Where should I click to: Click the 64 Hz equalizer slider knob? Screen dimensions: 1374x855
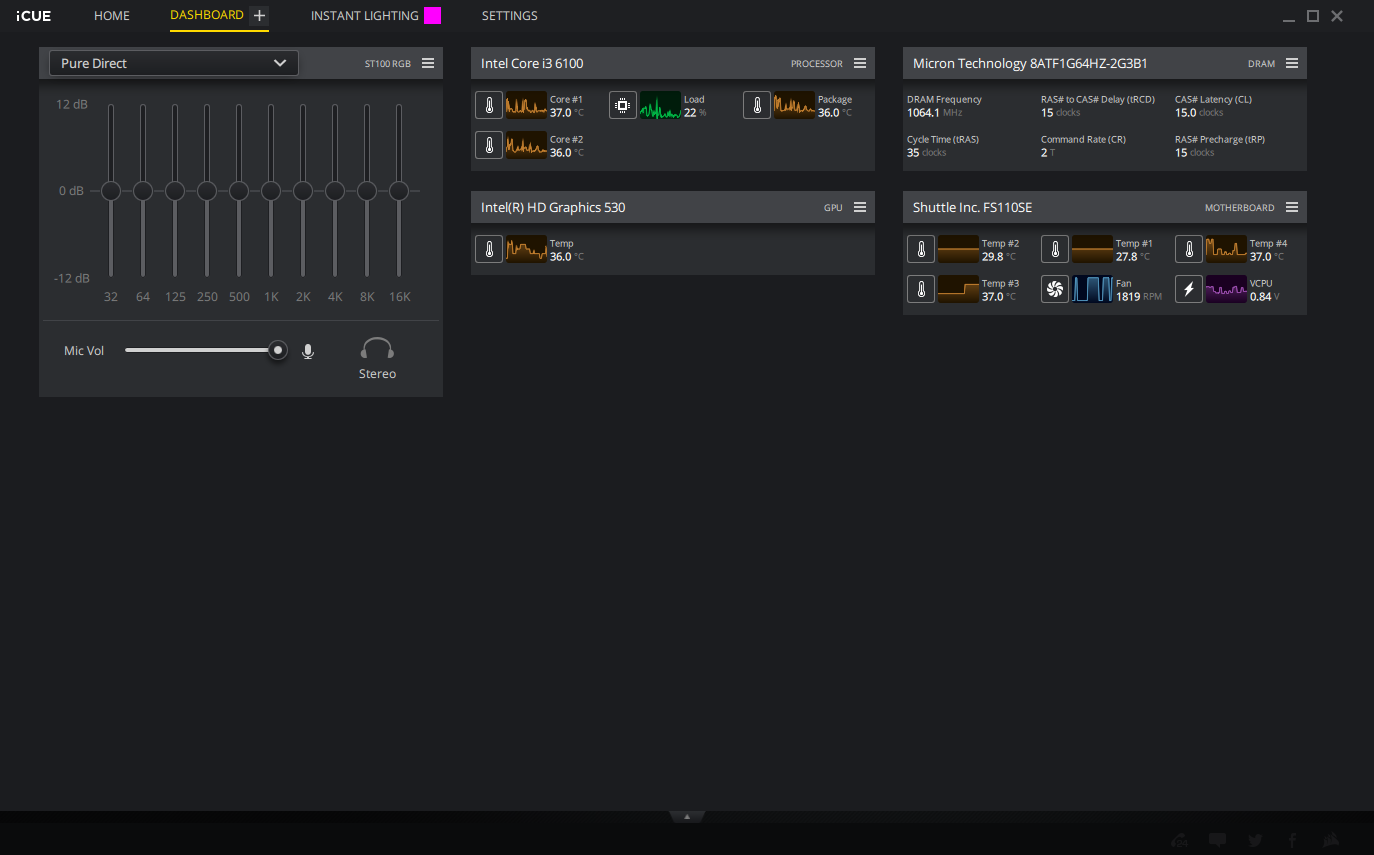(143, 190)
